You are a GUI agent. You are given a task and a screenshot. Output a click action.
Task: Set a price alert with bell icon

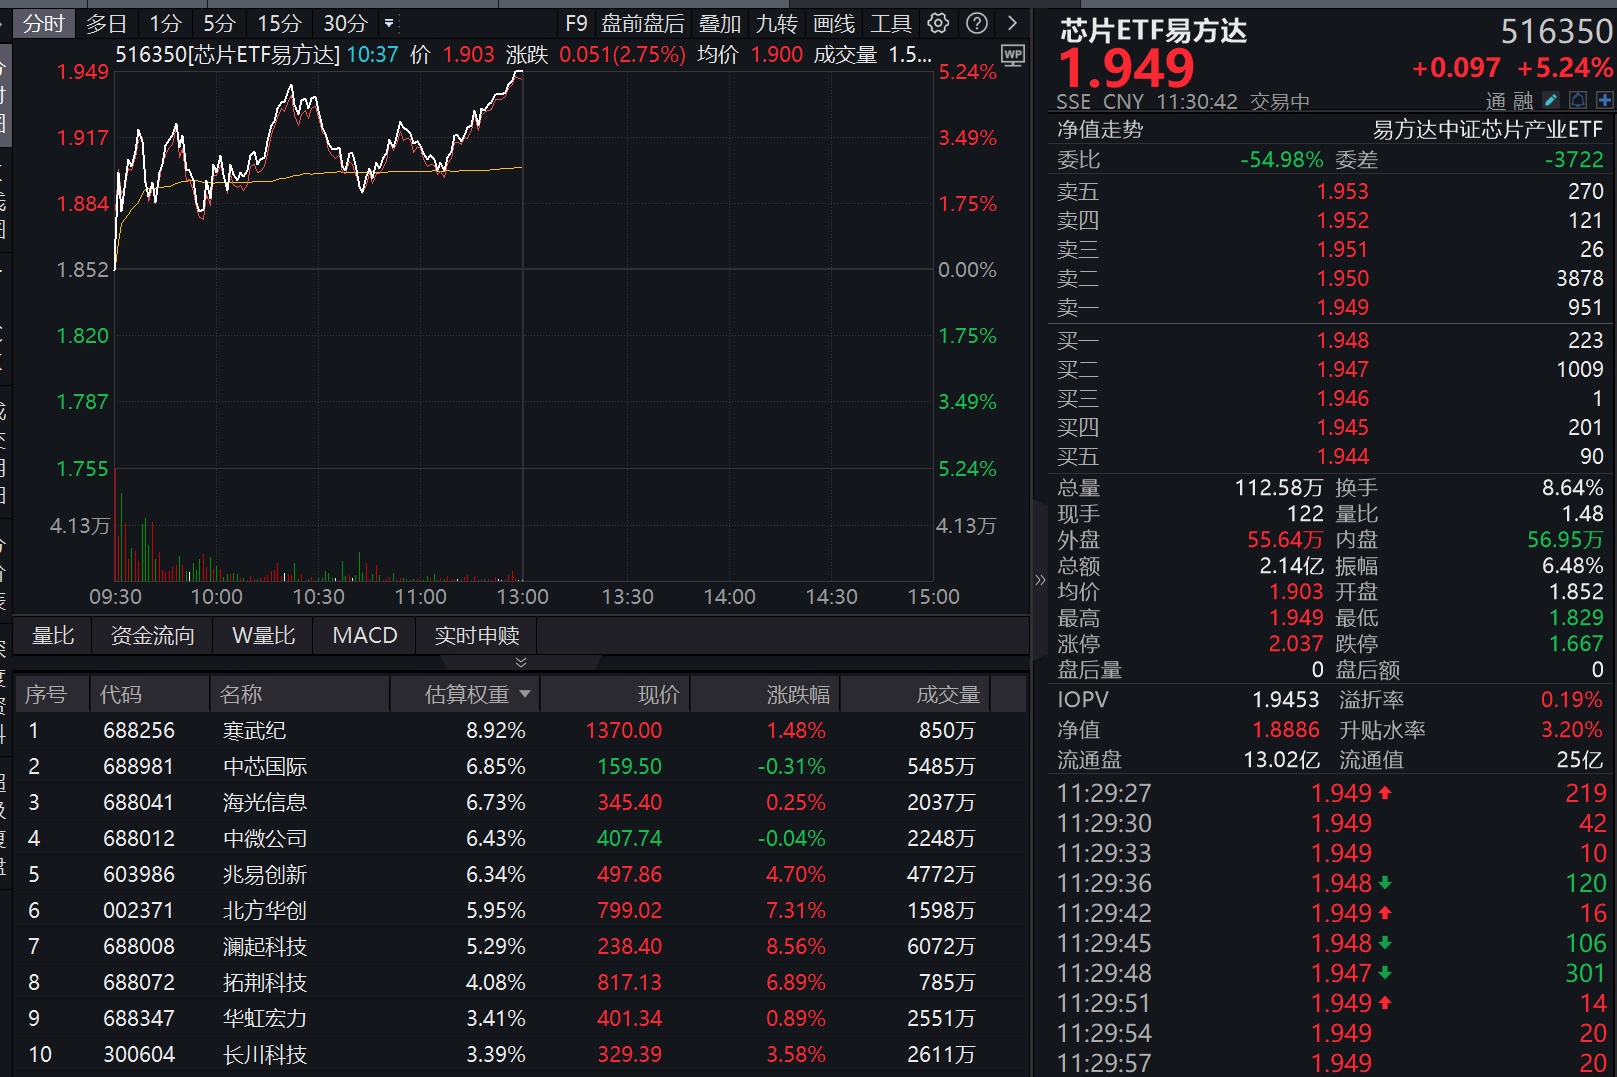click(1578, 100)
